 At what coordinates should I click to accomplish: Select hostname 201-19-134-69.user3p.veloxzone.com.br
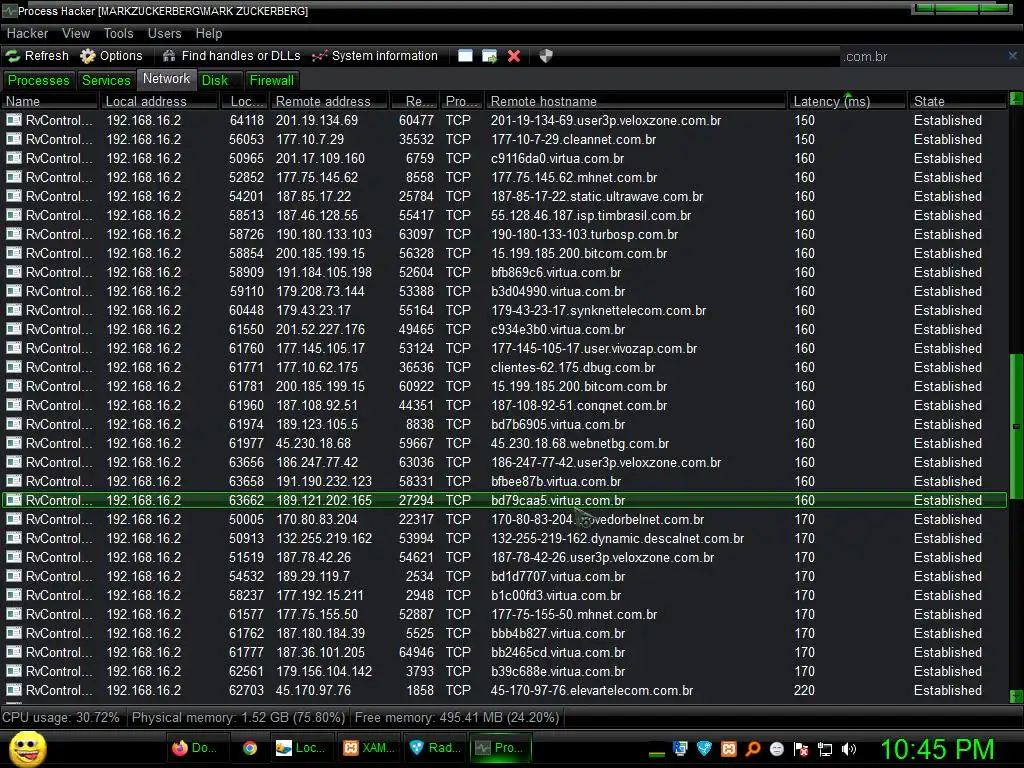click(606, 120)
